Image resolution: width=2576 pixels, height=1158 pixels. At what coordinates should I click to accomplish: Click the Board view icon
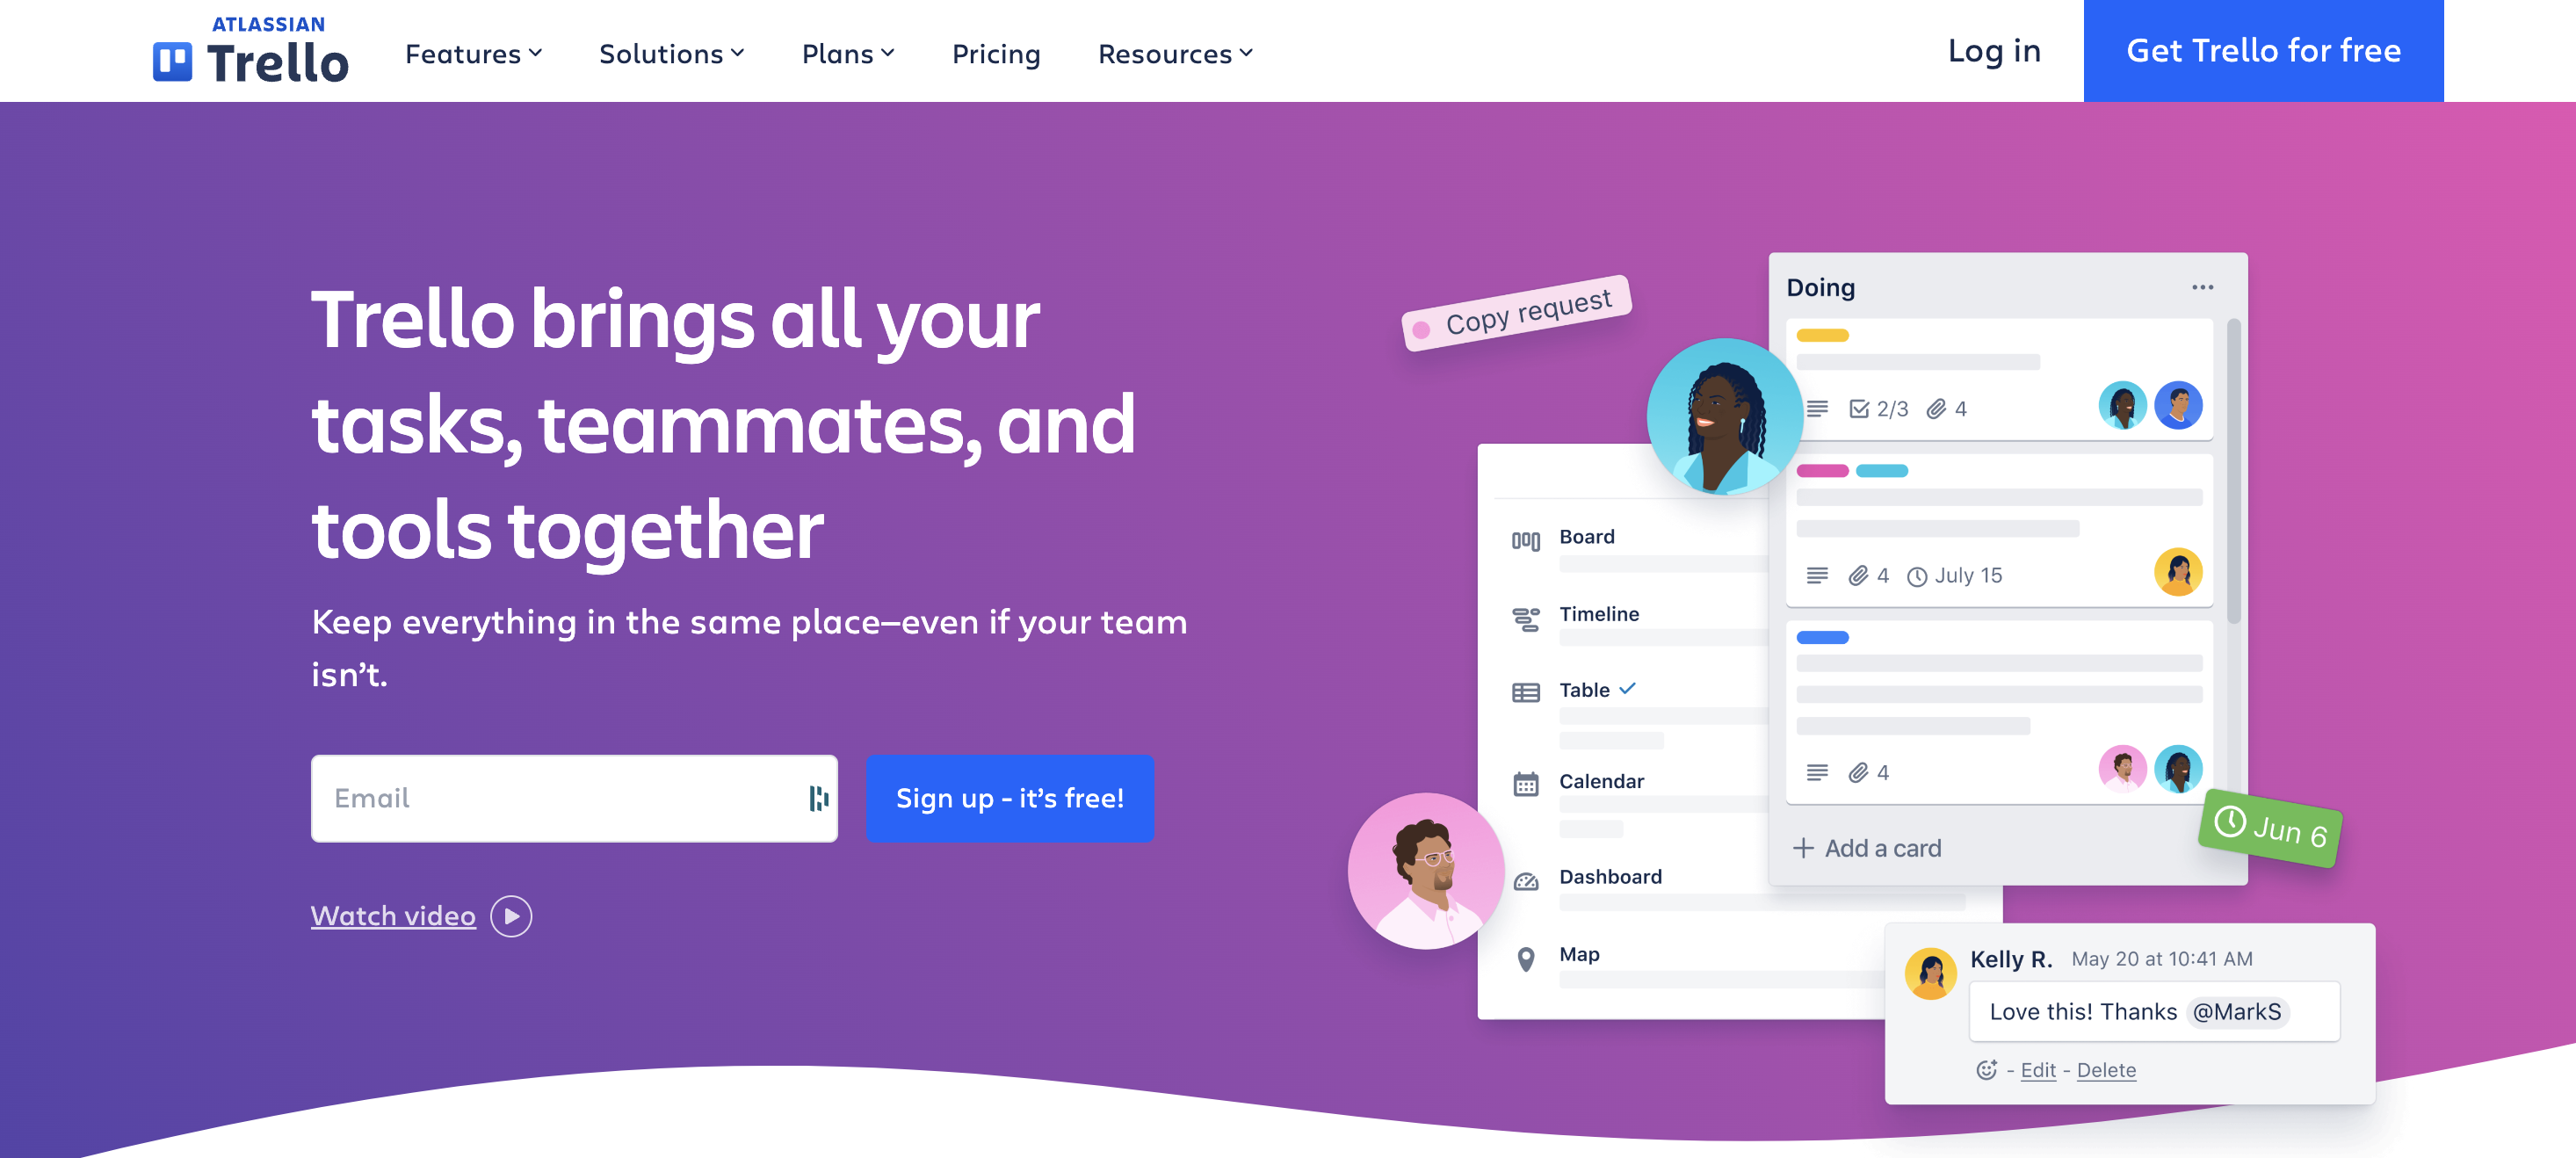tap(1526, 539)
